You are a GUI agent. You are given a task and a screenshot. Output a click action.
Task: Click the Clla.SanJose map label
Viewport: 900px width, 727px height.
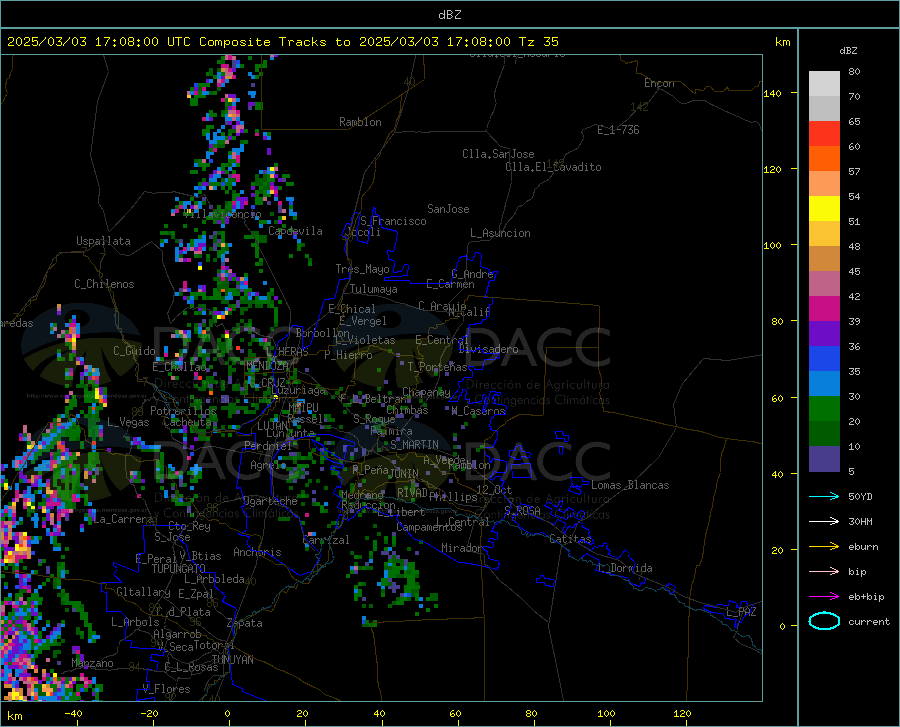coord(498,154)
